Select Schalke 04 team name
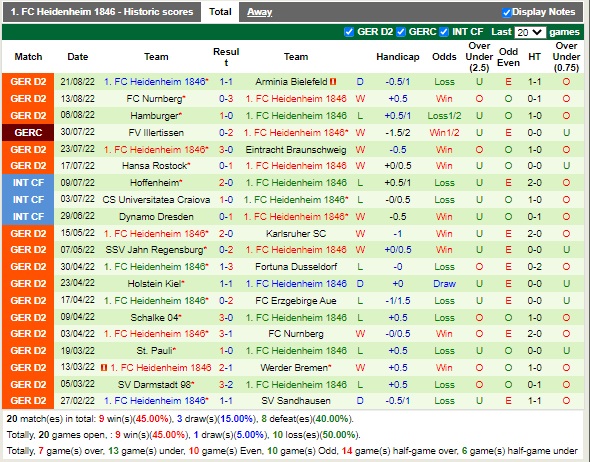Image resolution: width=590 pixels, height=462 pixels. pyautogui.click(x=154, y=318)
